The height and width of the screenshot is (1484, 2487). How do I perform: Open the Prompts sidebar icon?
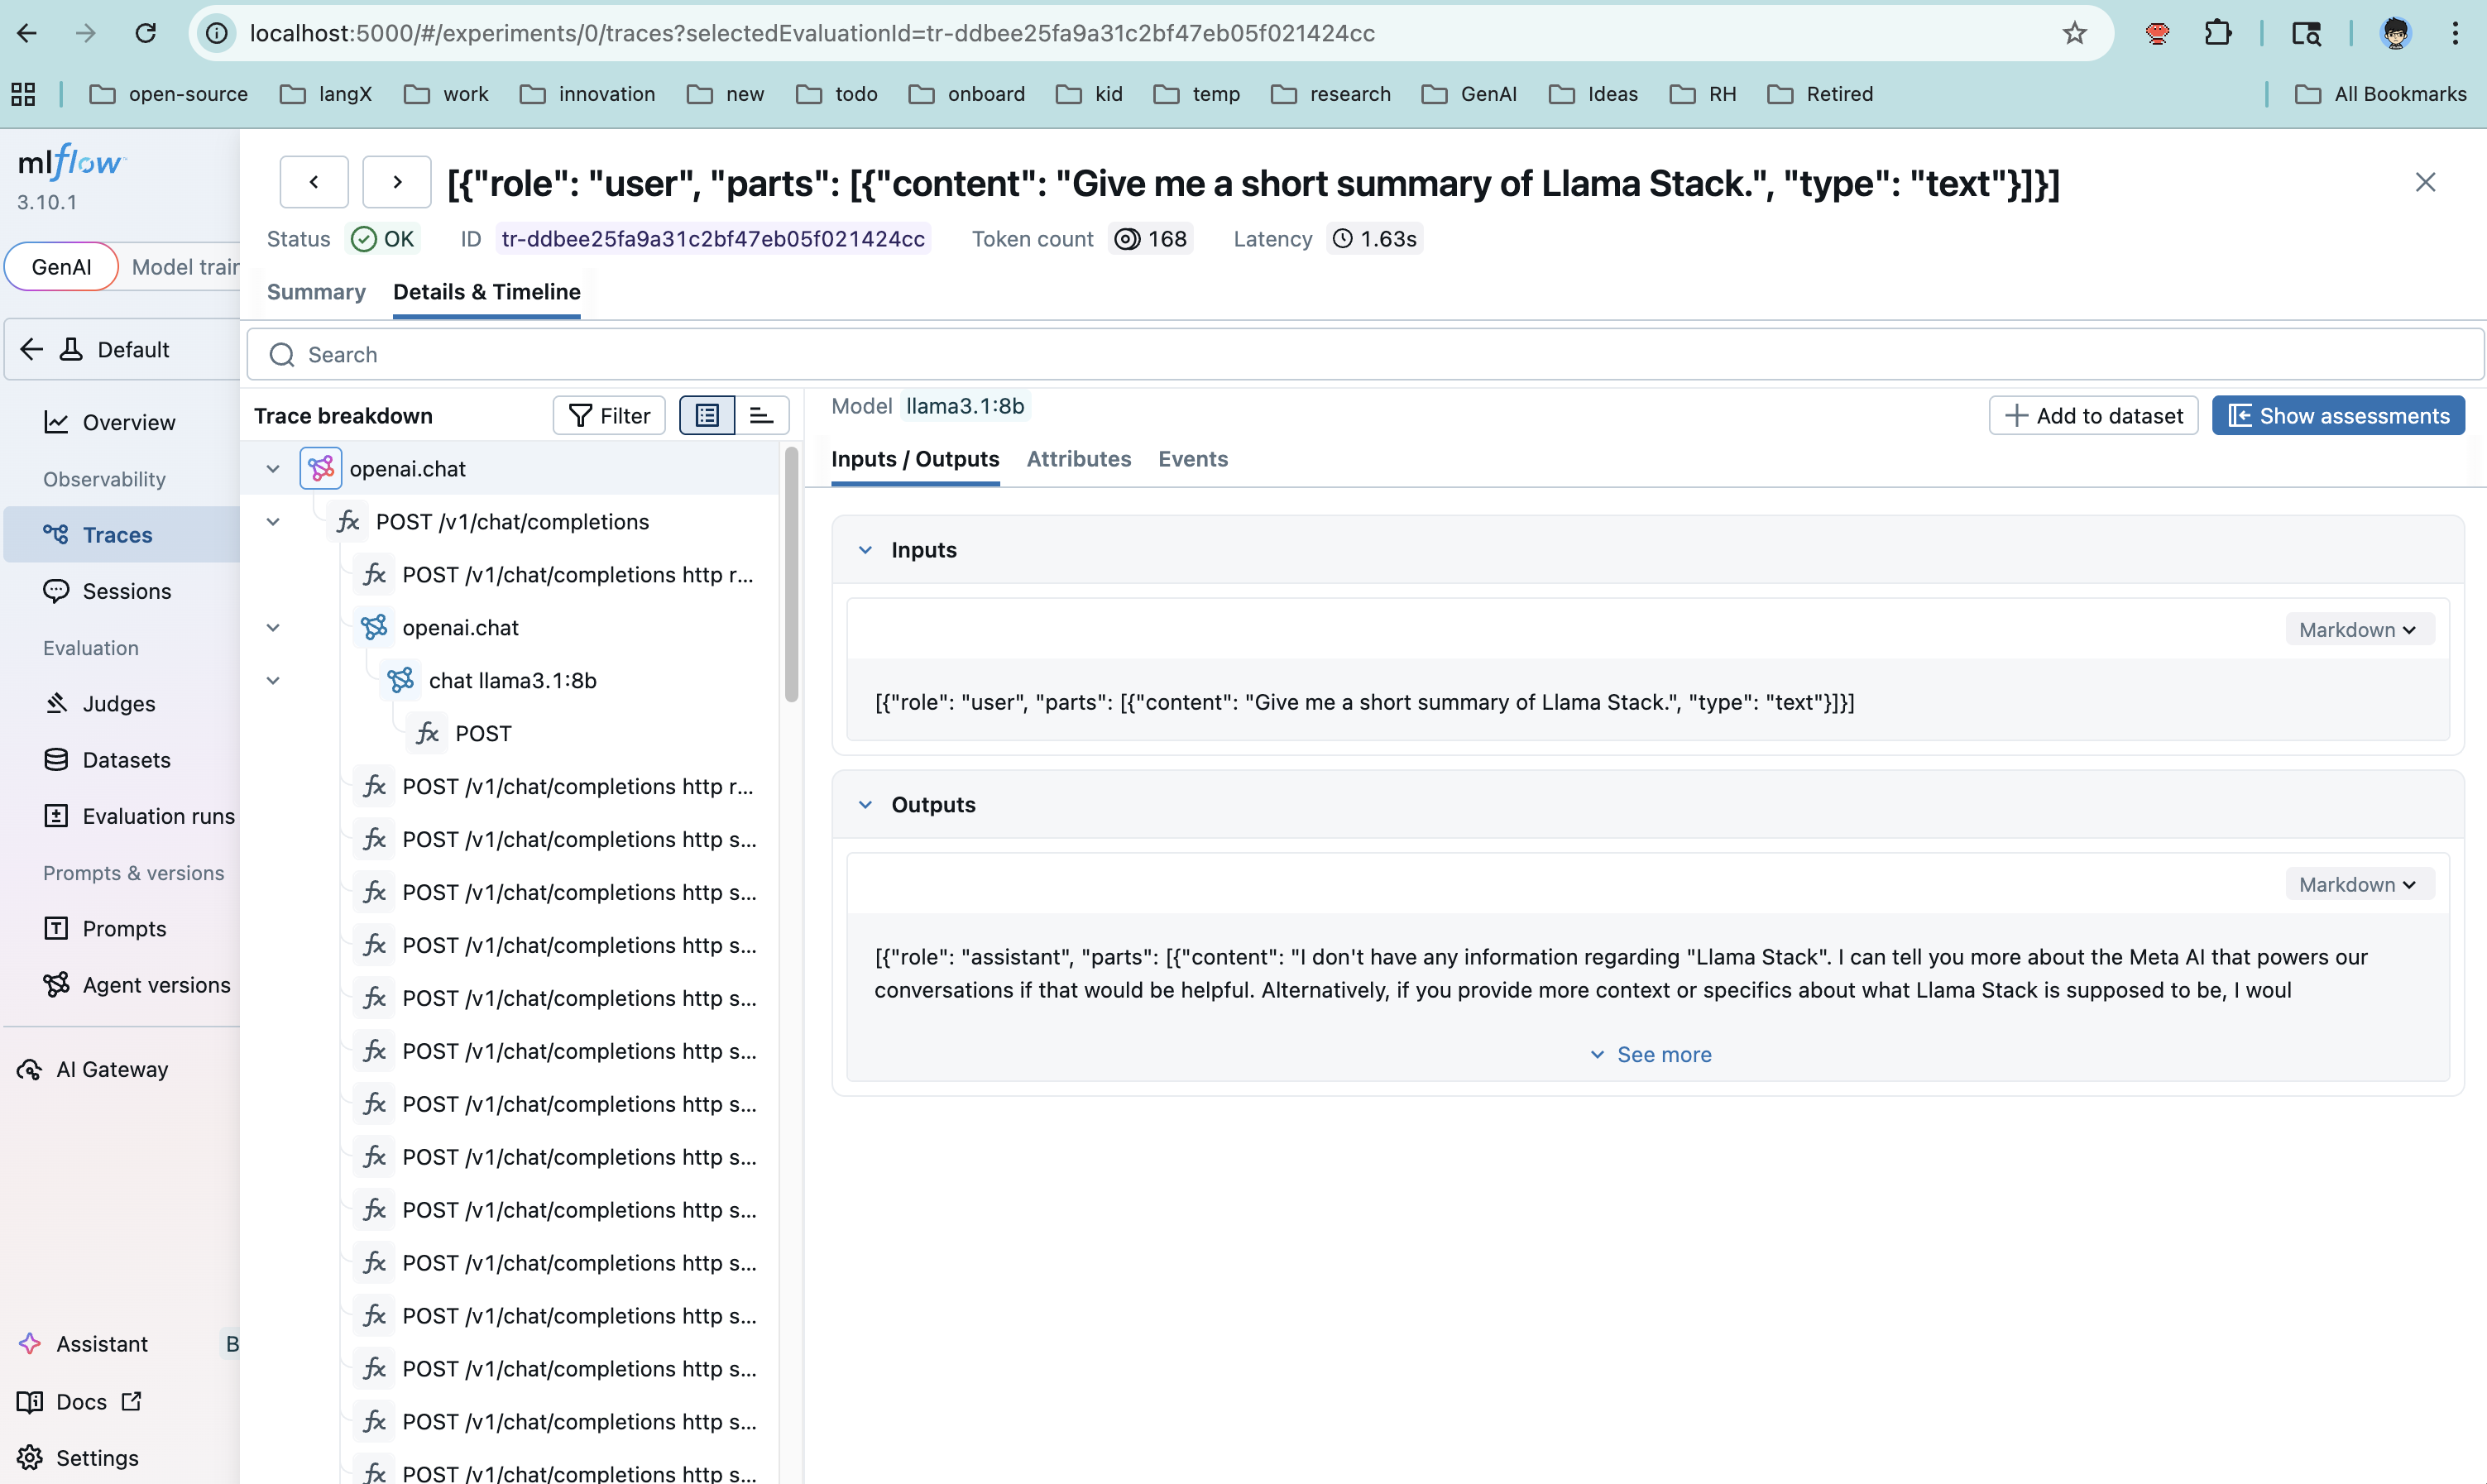(57, 928)
